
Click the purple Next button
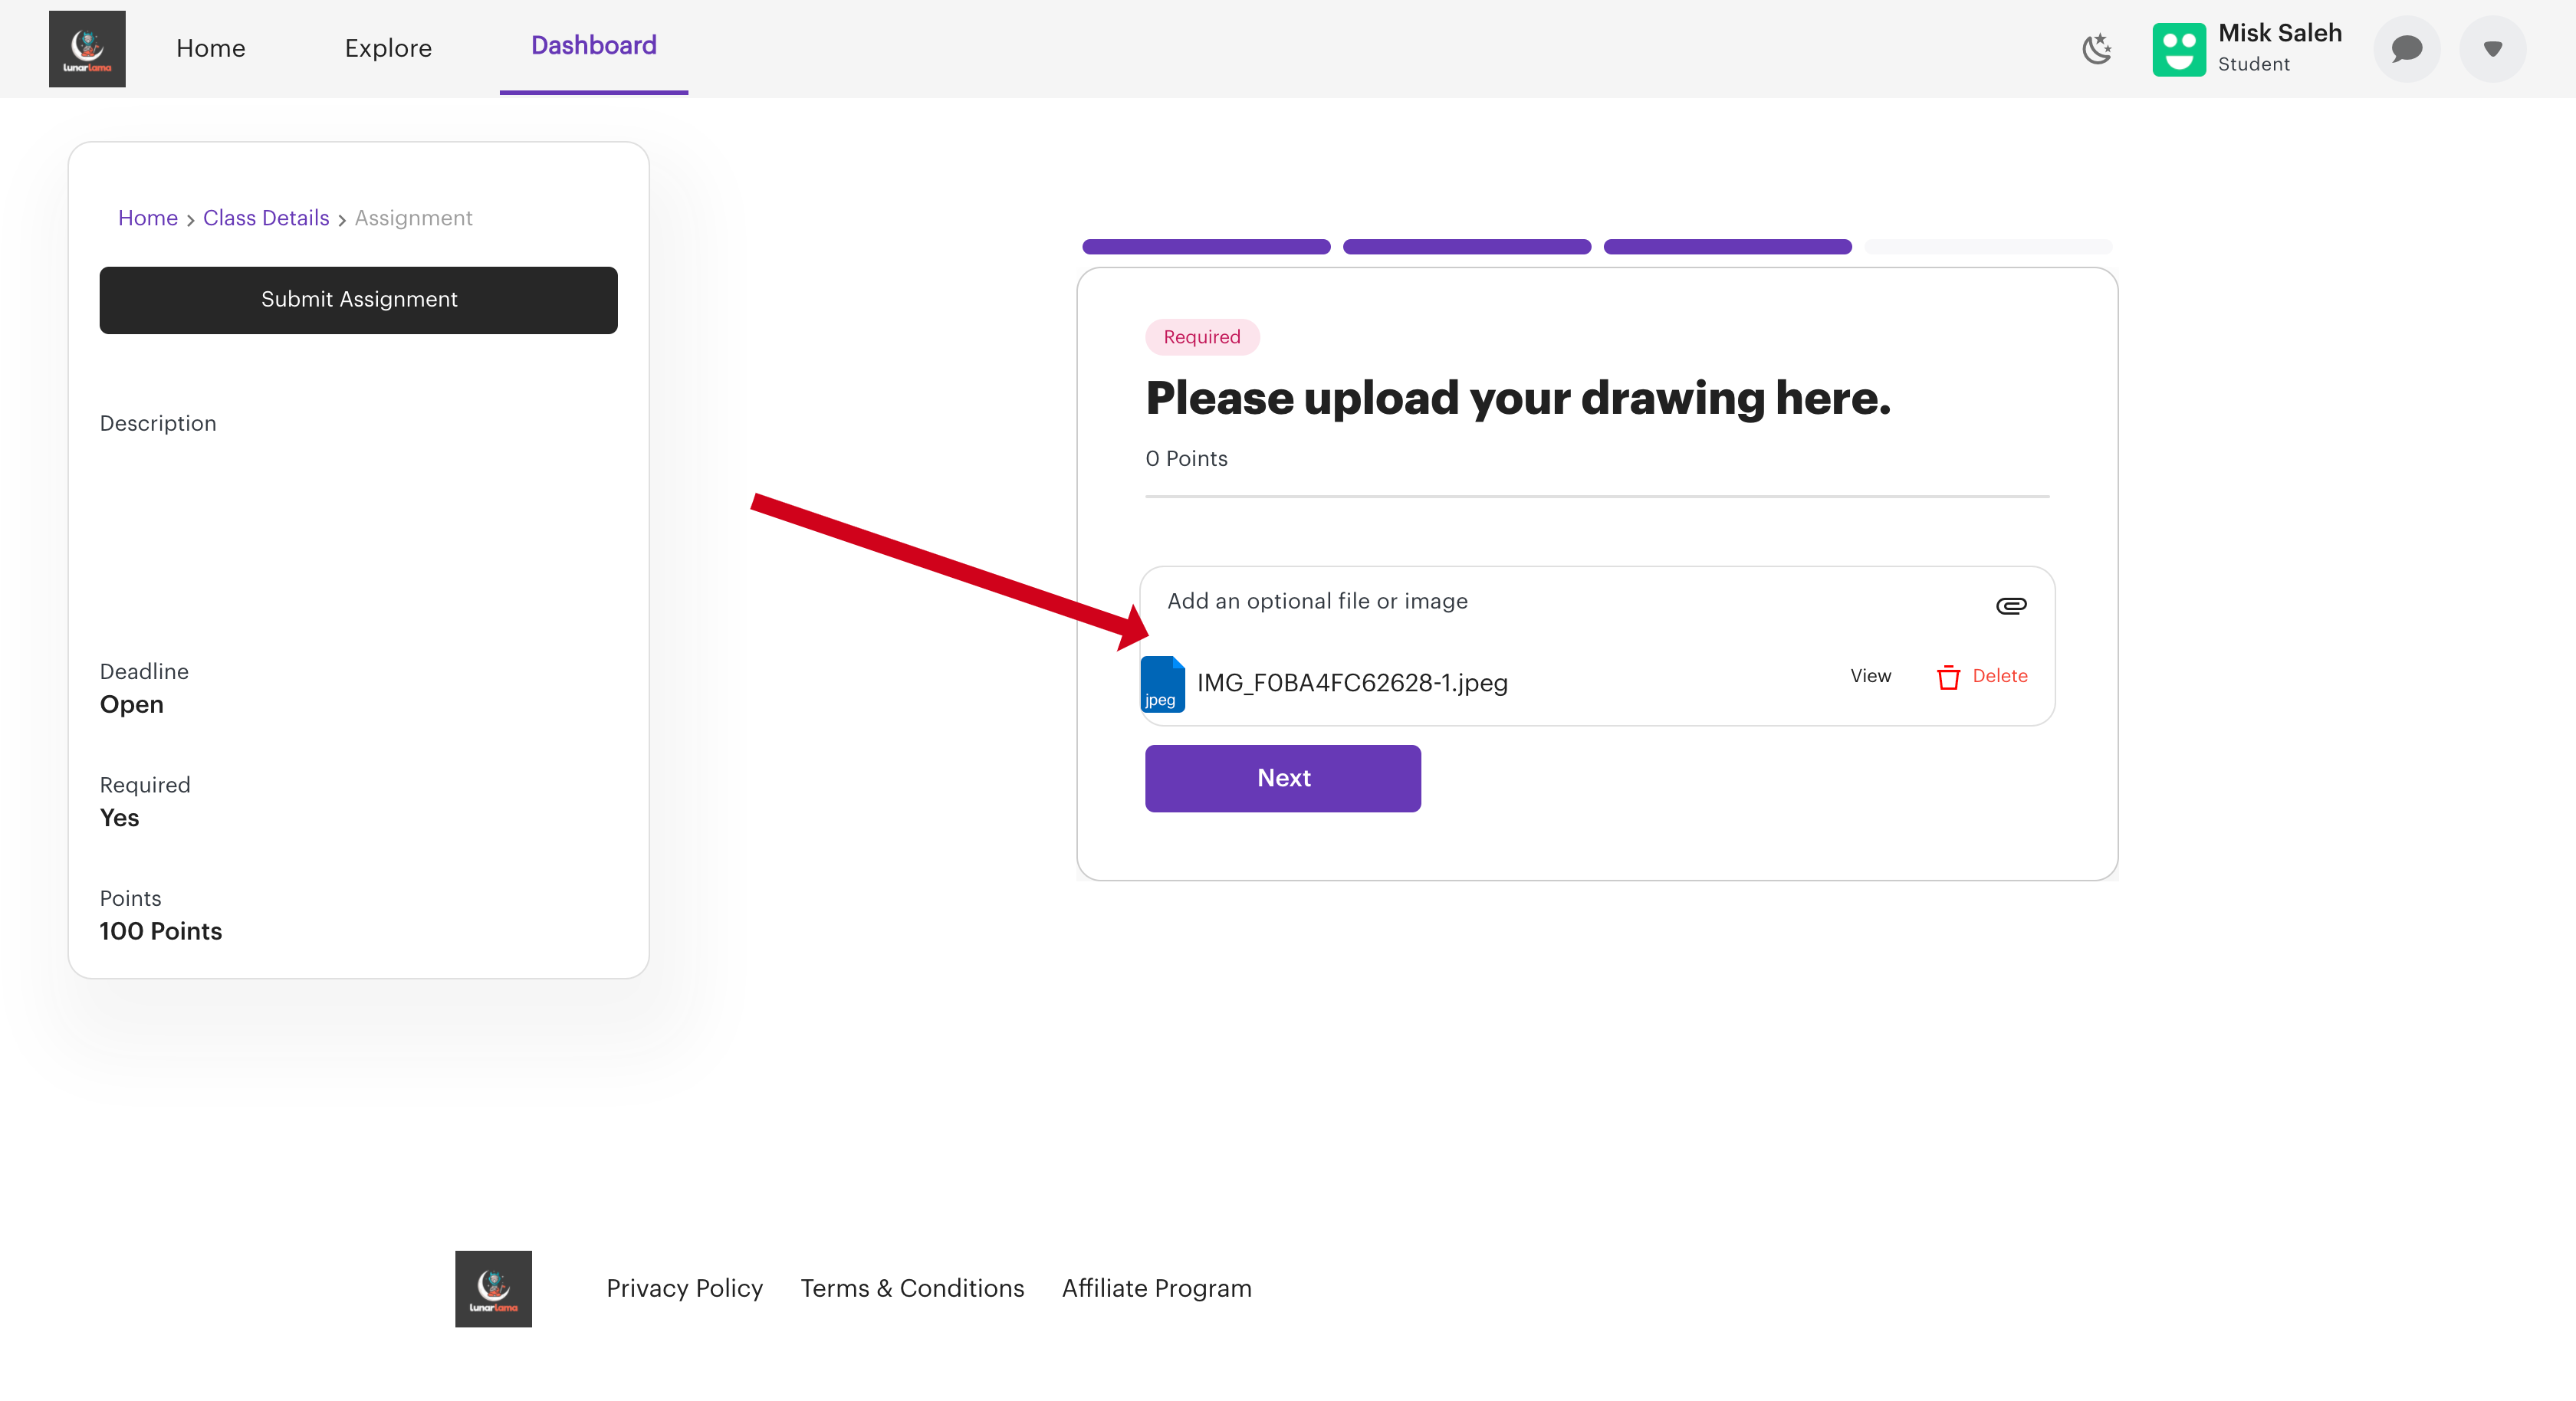pos(1282,778)
